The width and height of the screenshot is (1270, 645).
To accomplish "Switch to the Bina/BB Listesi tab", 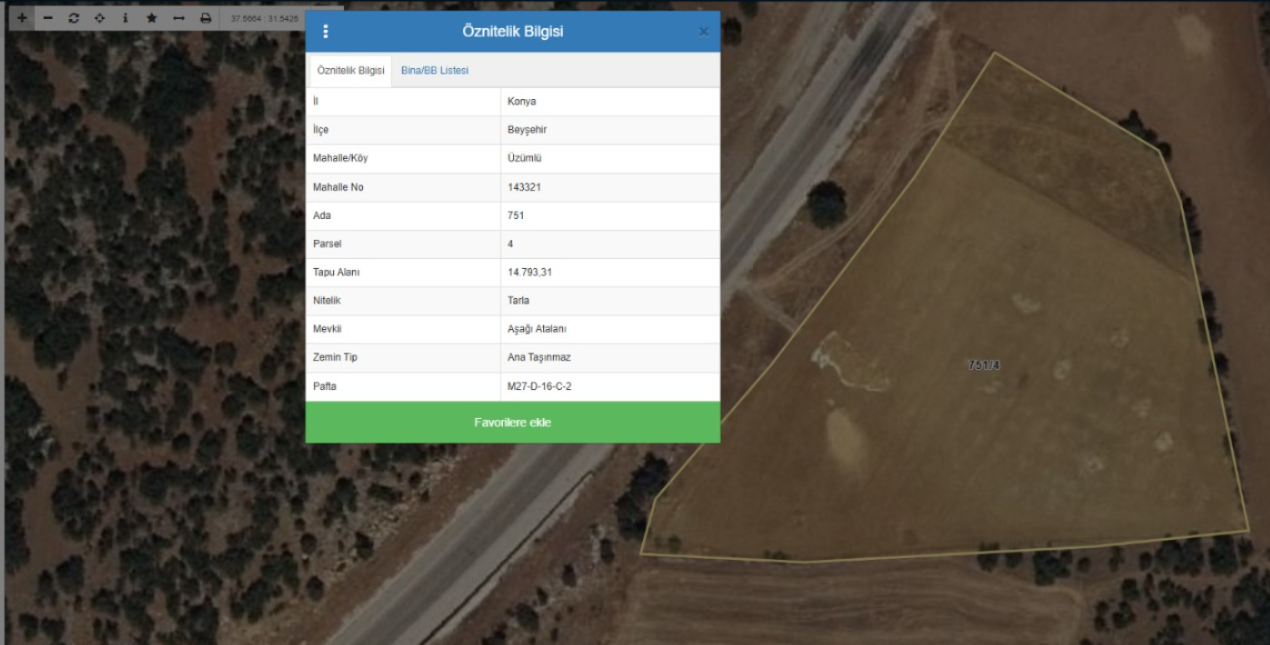I will (x=434, y=70).
